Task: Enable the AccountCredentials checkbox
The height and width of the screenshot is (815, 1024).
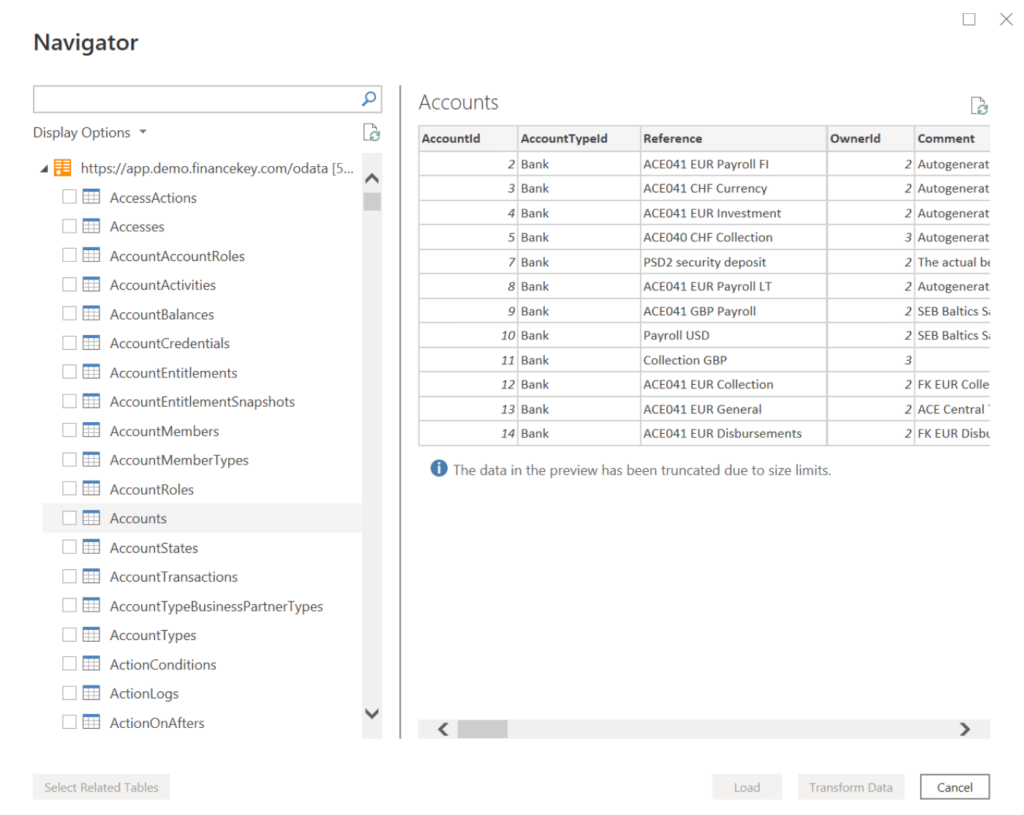Action: [x=69, y=343]
